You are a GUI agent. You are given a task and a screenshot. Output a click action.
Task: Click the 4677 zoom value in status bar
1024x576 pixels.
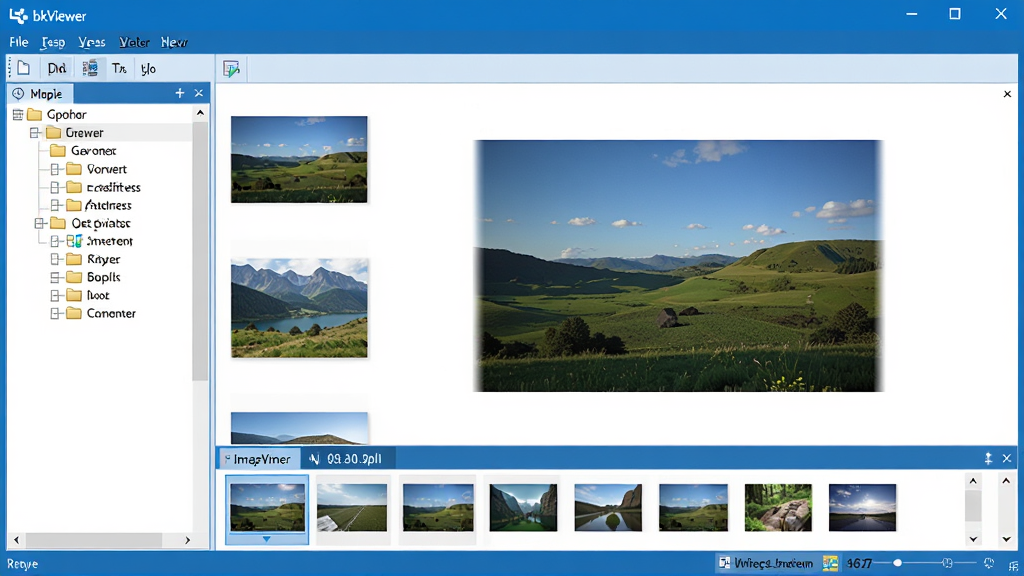point(859,563)
